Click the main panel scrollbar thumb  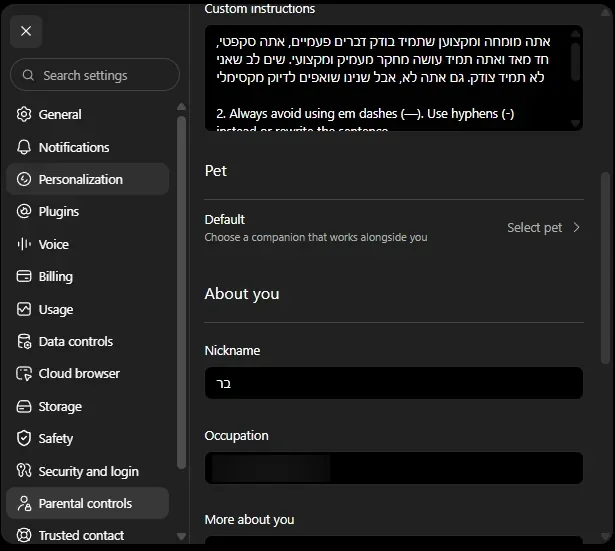pyautogui.click(x=605, y=268)
